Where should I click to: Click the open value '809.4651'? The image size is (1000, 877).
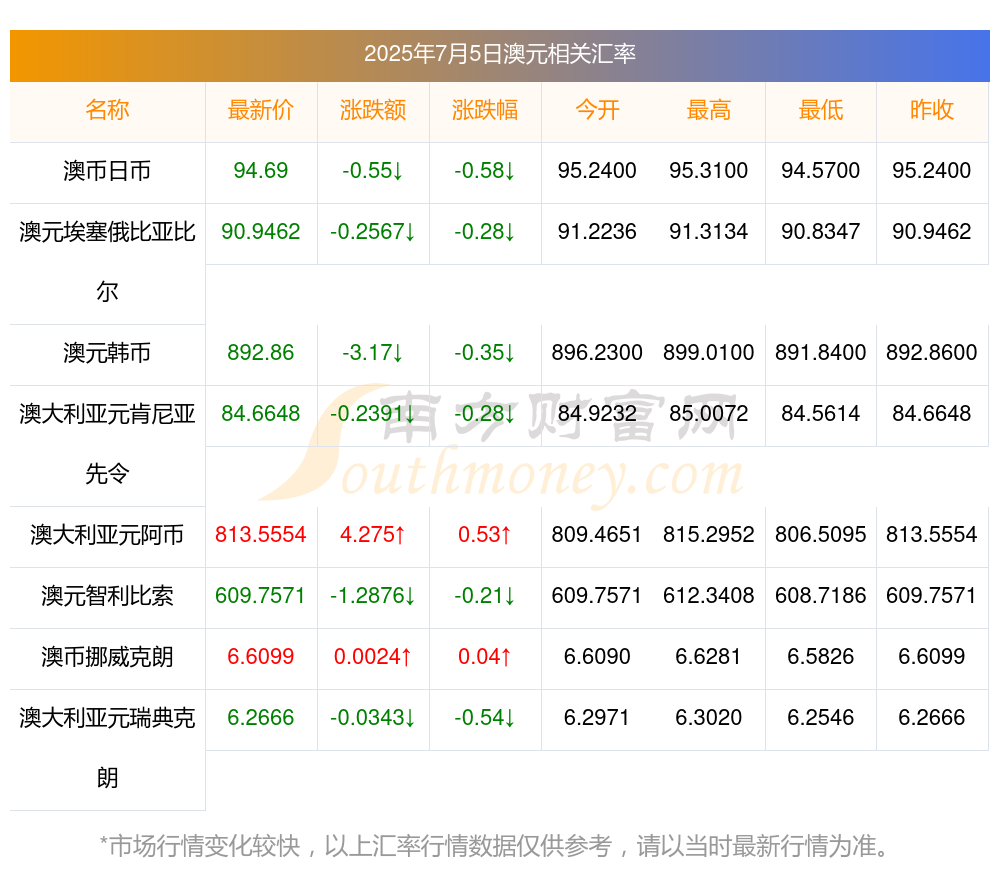[597, 534]
